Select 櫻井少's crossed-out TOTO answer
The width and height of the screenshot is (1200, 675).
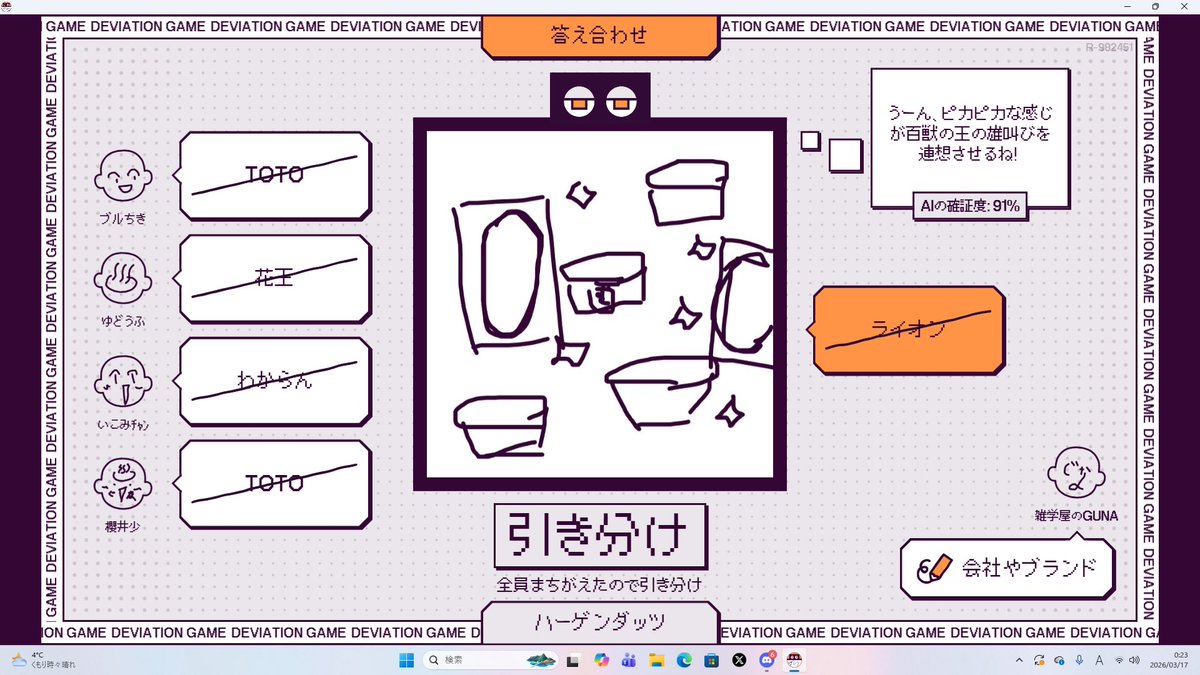coord(275,484)
